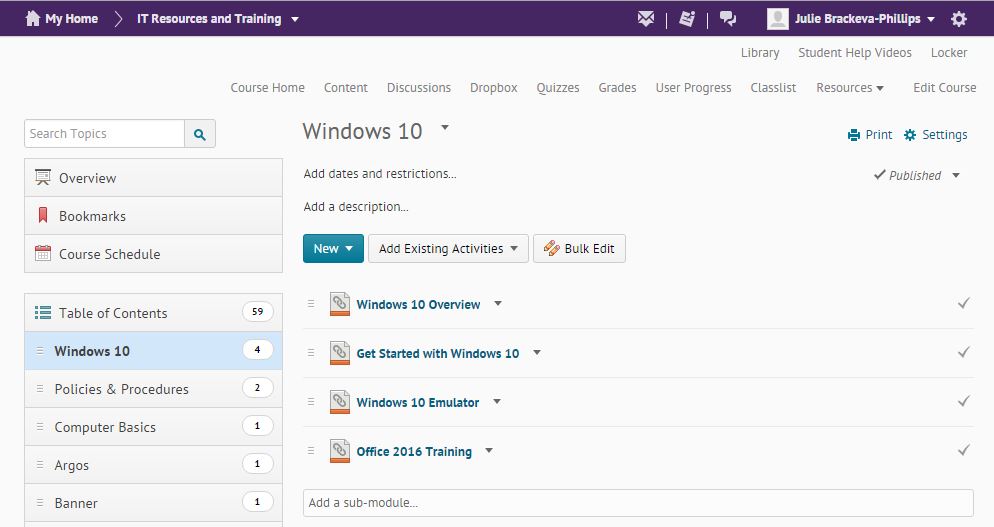Open the subscription alerts chat icon
994x527 pixels.
(x=728, y=19)
